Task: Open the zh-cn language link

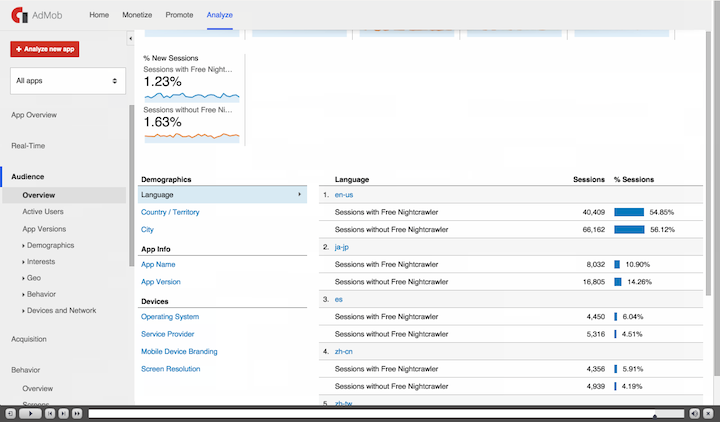Action: [343, 352]
